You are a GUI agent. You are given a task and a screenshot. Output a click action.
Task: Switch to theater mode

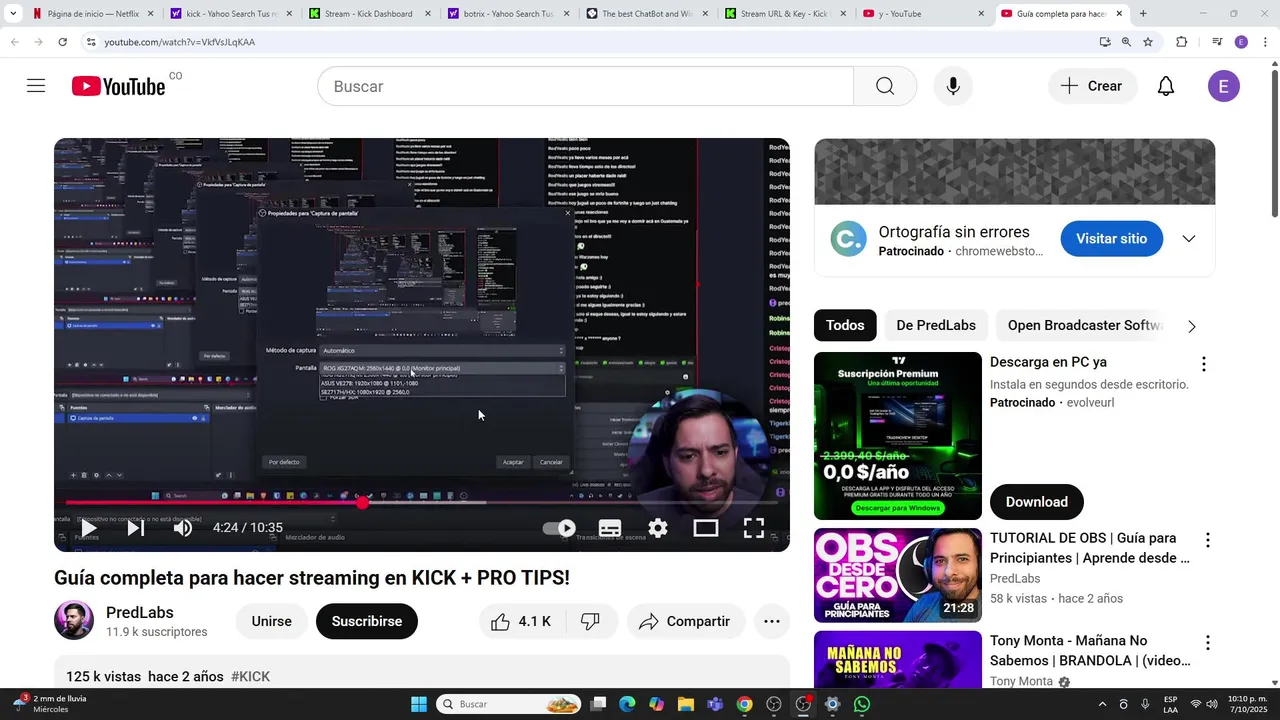(x=706, y=528)
